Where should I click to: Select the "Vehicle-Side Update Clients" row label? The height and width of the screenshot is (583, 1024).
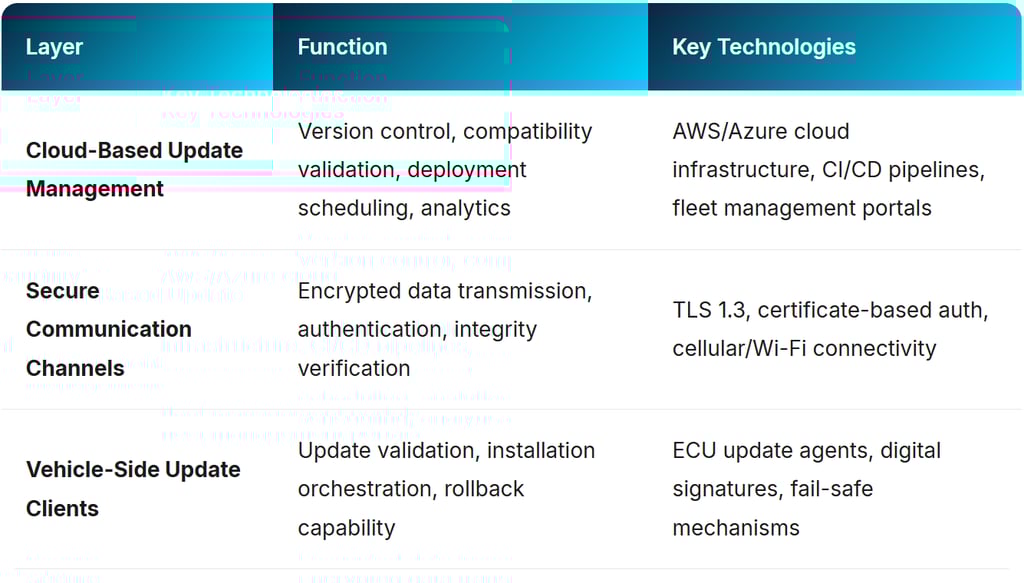[x=133, y=488]
